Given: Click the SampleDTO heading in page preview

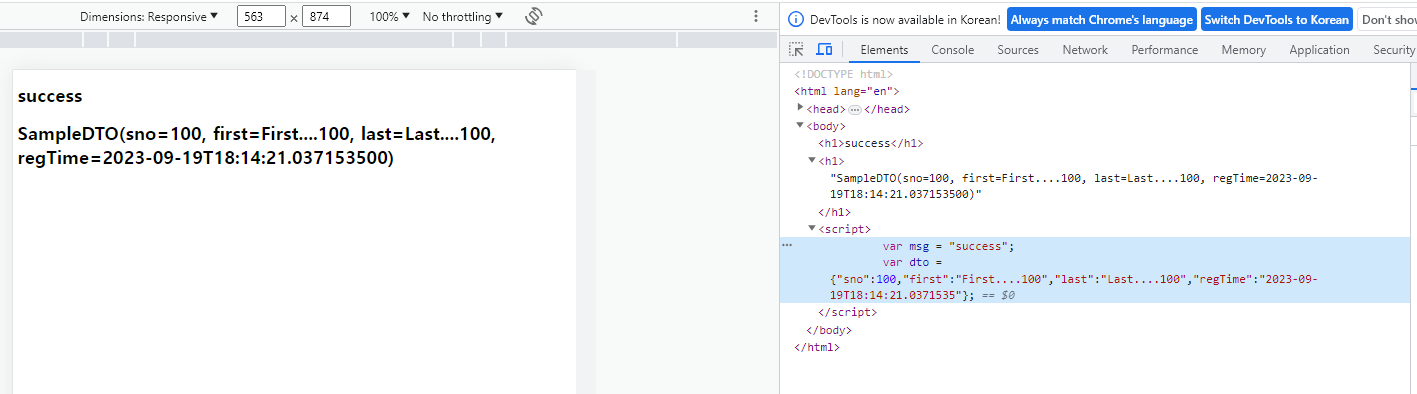Looking at the screenshot, I should point(257,146).
